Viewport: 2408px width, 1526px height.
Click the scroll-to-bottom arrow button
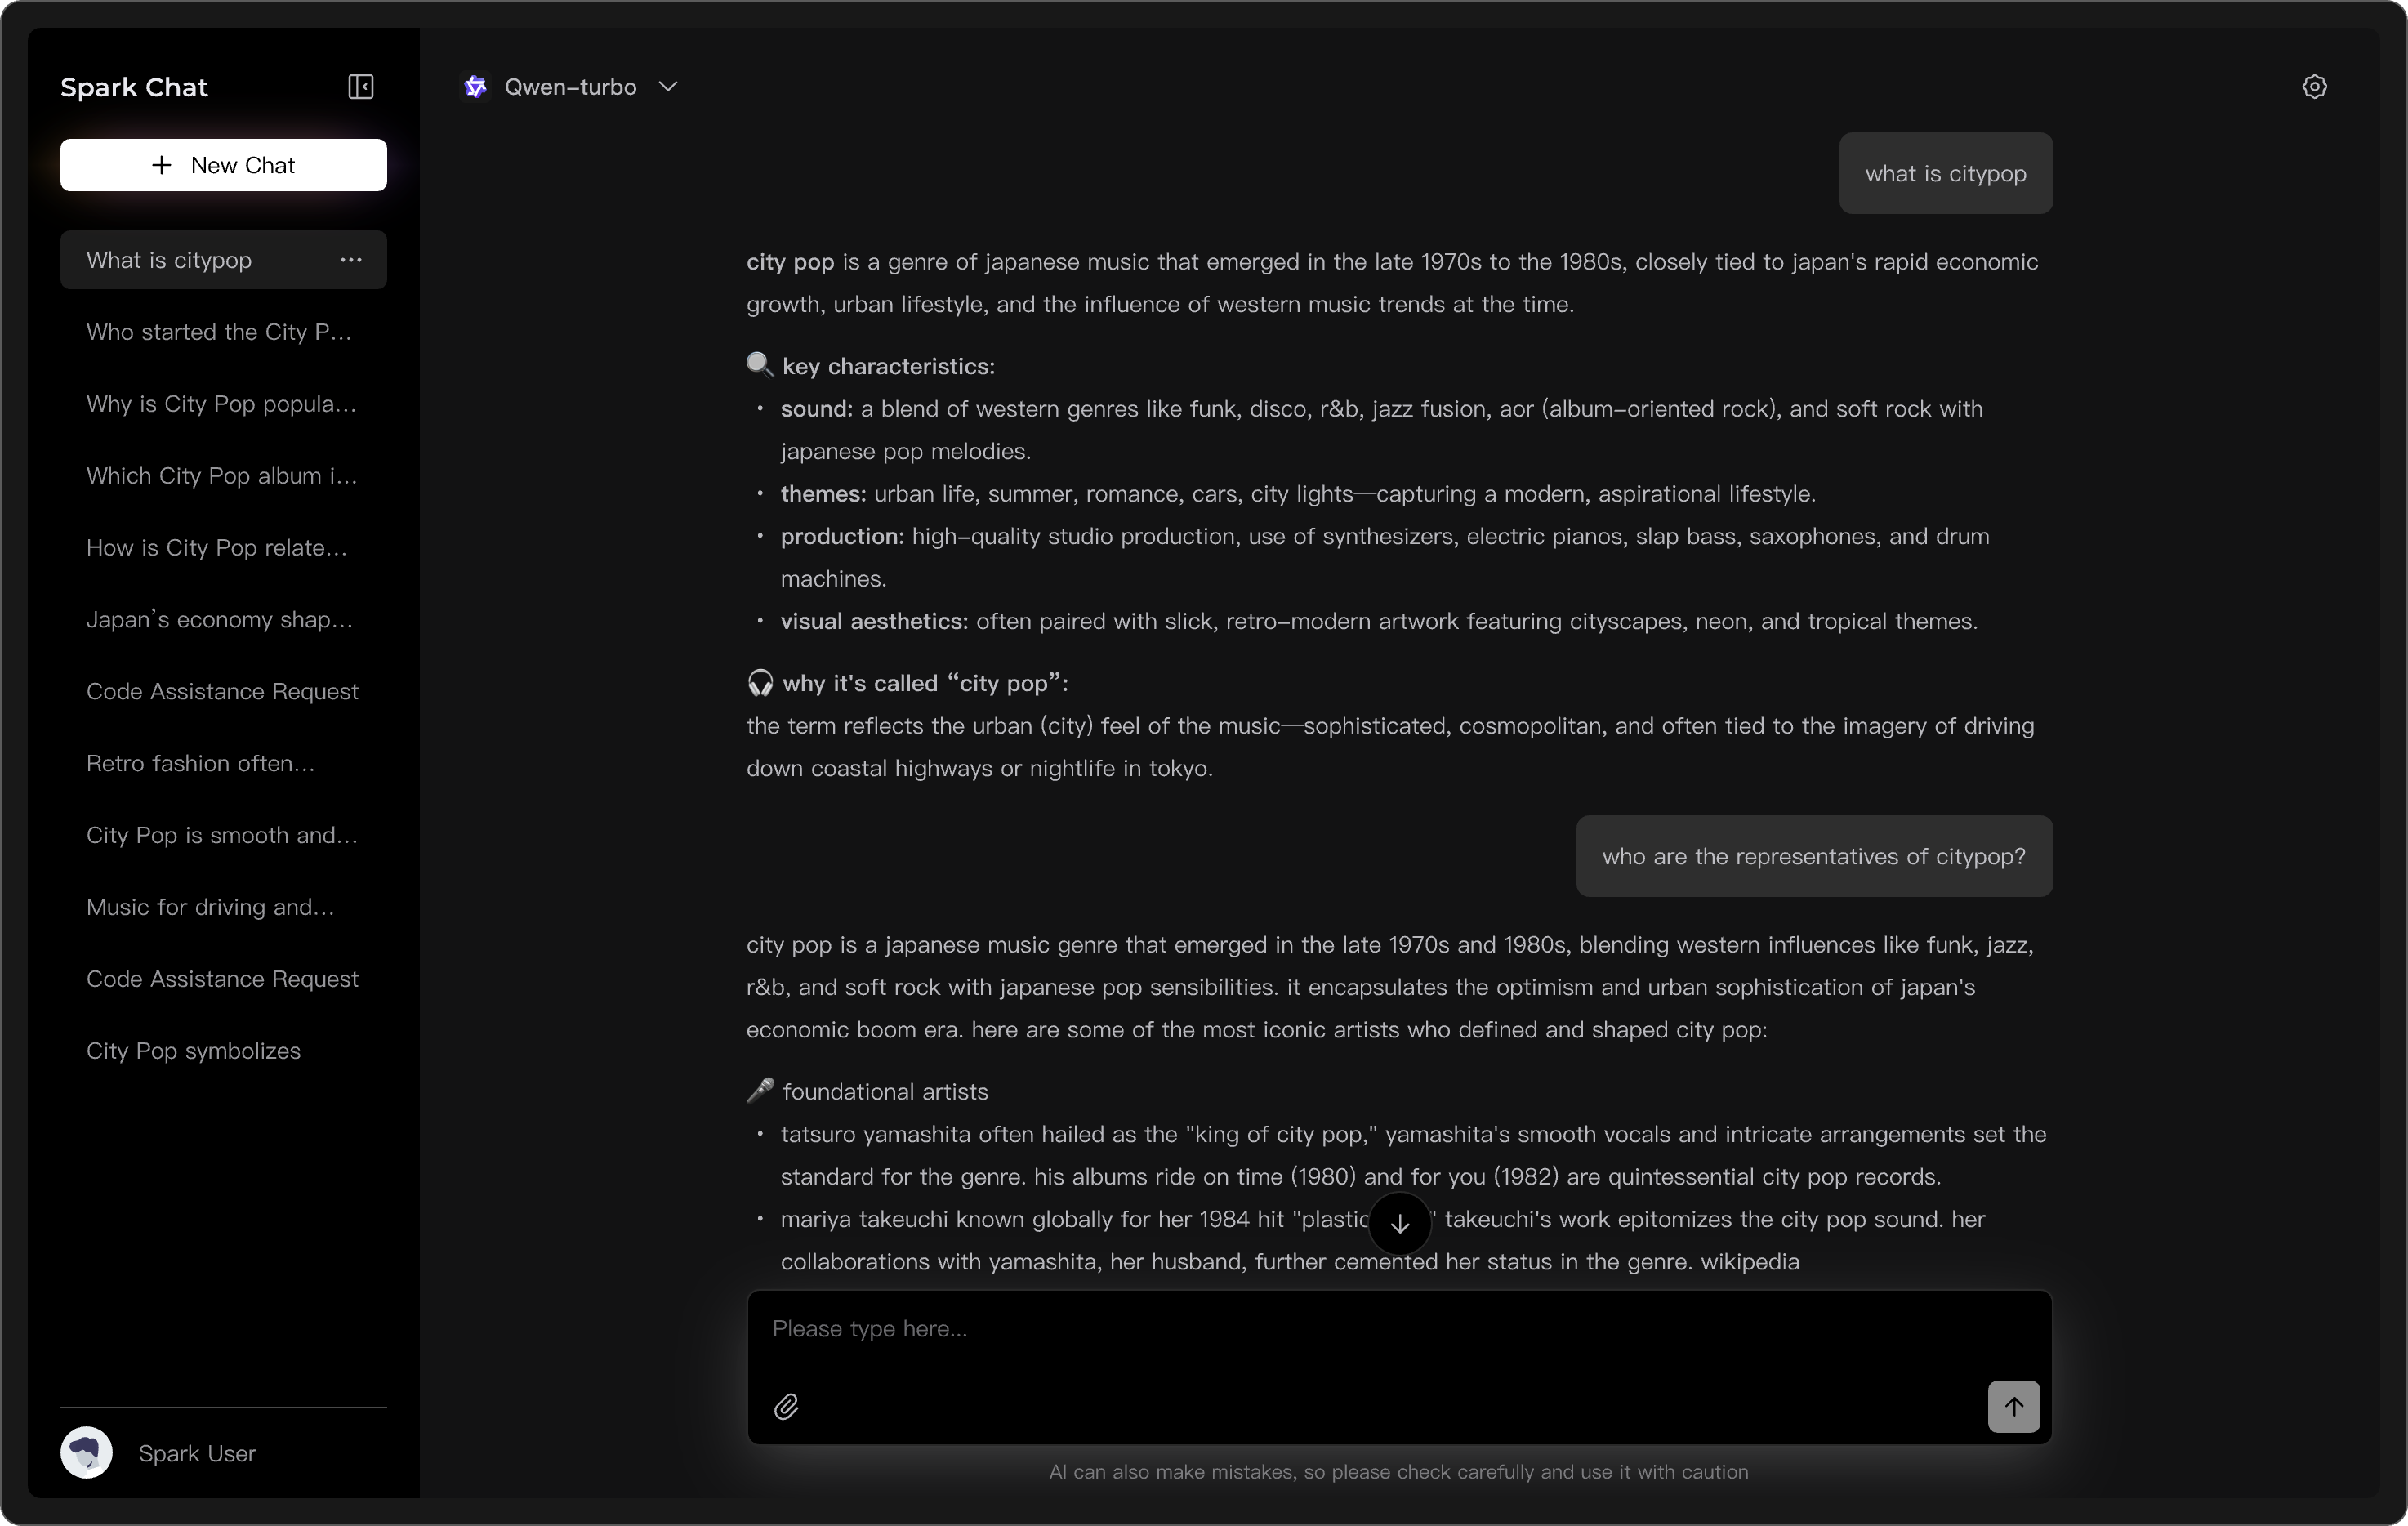(1399, 1223)
